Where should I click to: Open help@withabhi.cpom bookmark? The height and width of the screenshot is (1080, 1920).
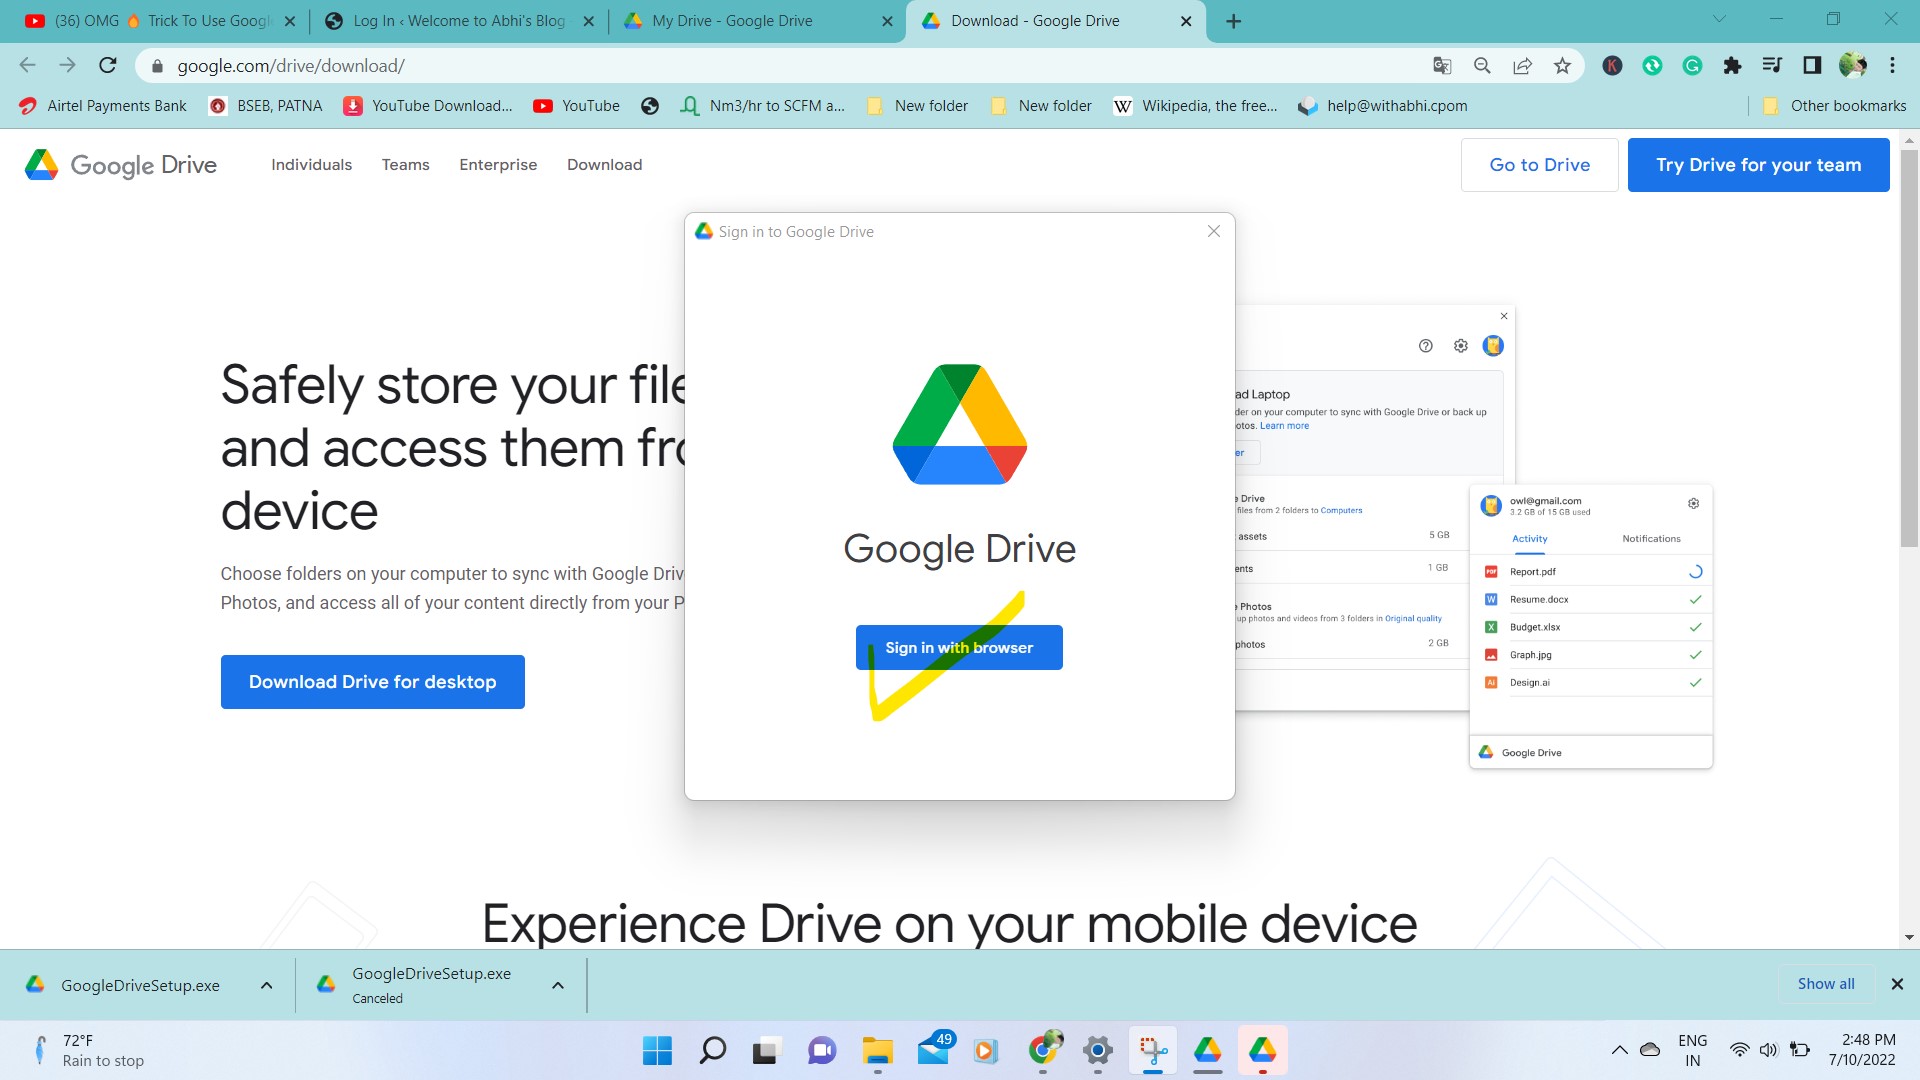click(1382, 106)
